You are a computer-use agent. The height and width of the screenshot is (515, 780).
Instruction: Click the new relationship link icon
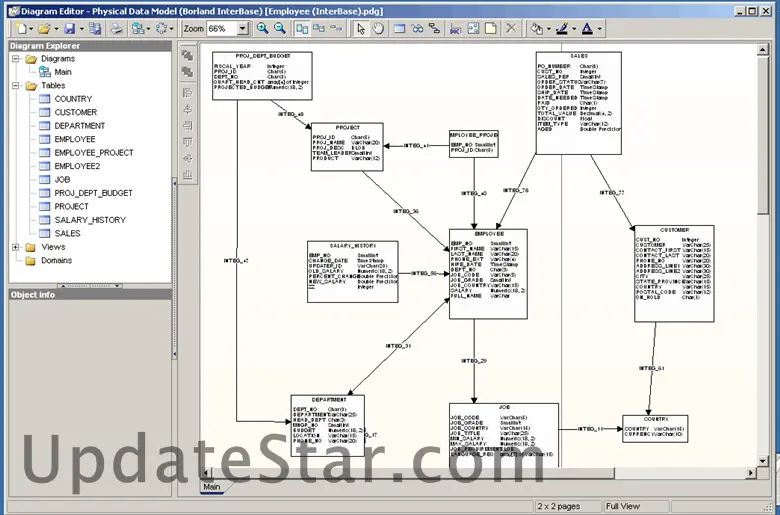click(x=434, y=28)
